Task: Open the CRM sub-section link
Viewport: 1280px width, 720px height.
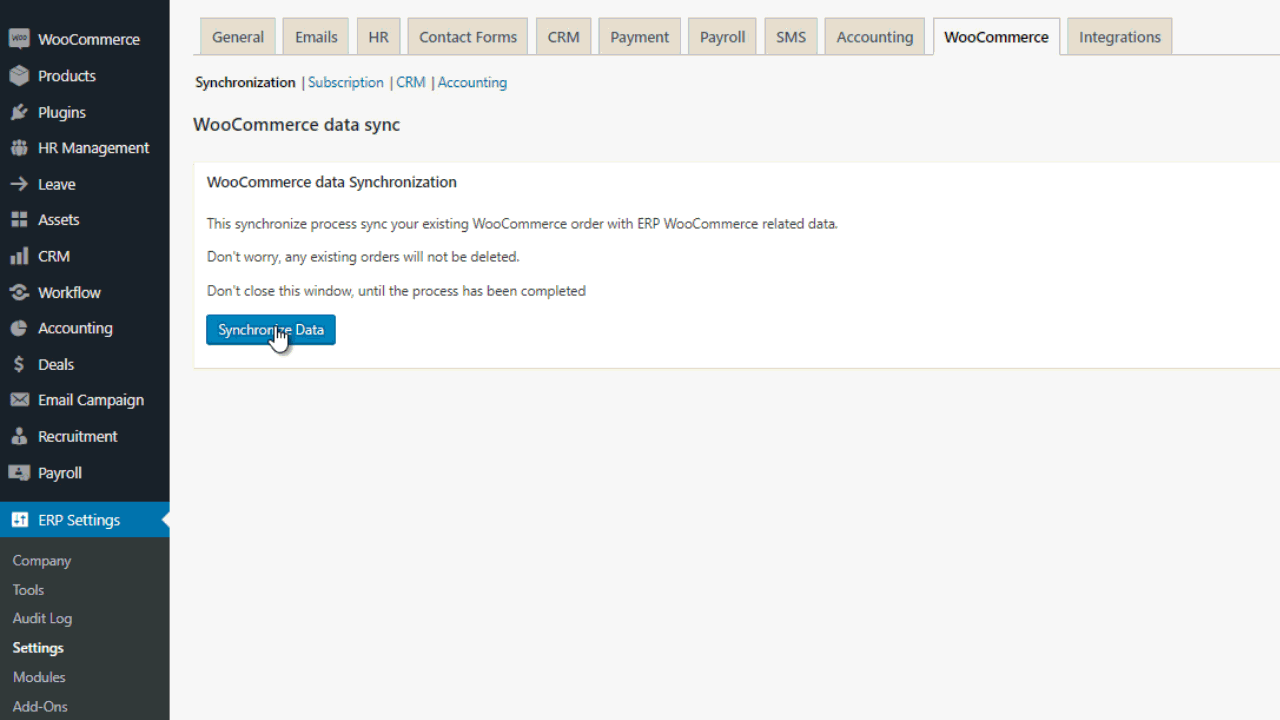Action: click(x=411, y=83)
